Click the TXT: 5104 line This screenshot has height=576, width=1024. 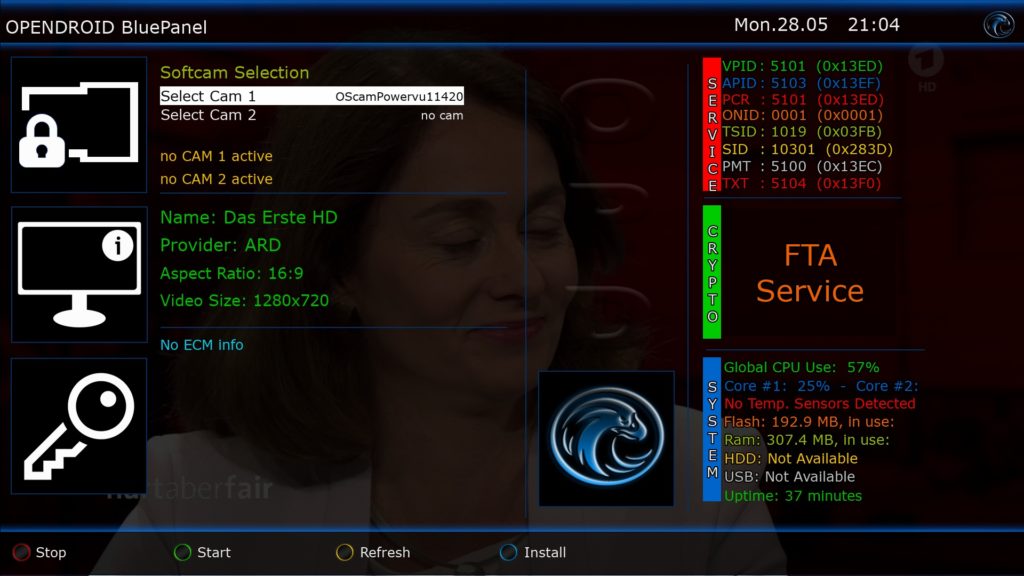pos(802,184)
